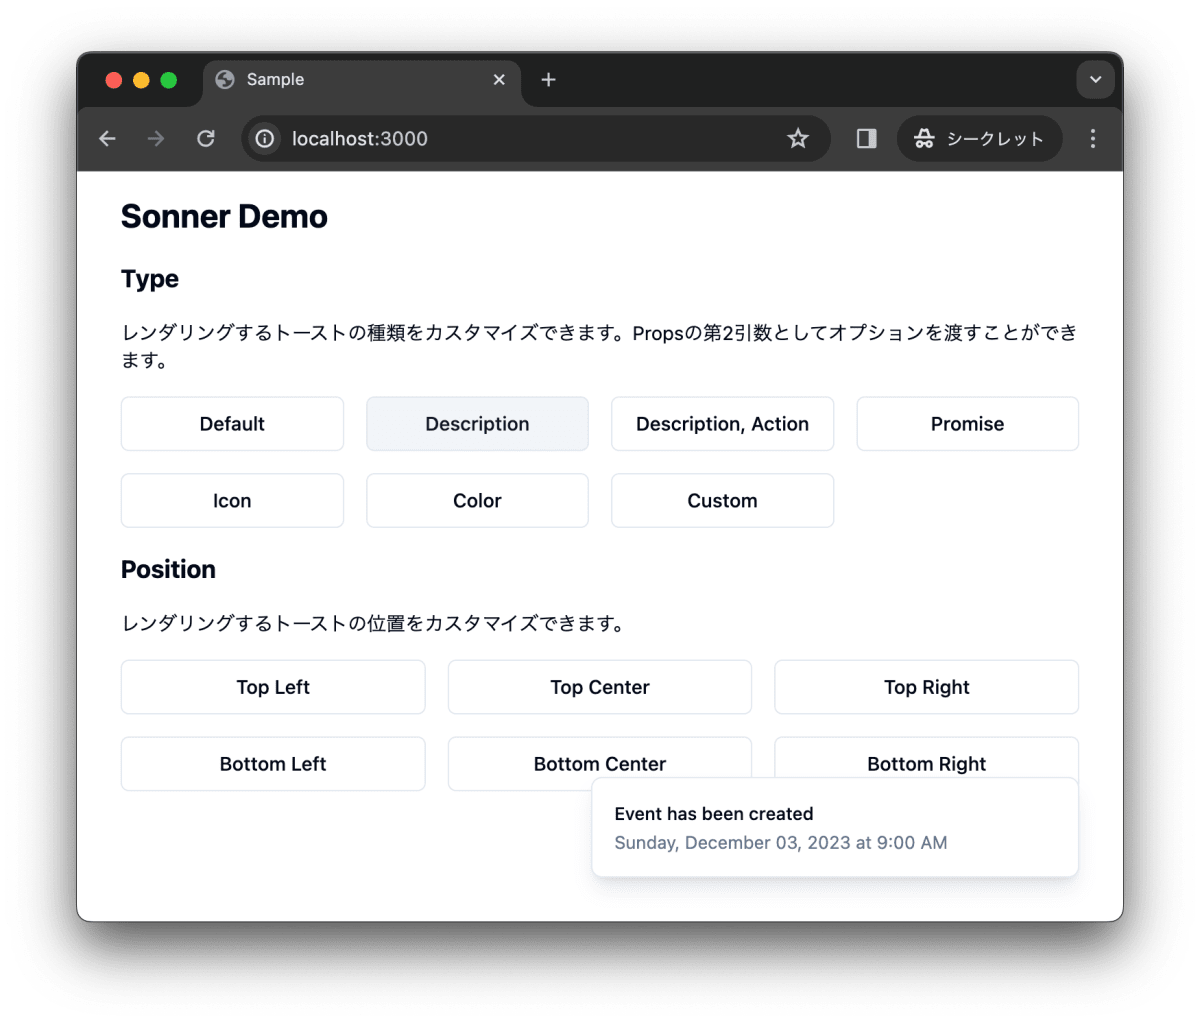Set toast position to Top Center
This screenshot has height=1023, width=1200.
600,687
